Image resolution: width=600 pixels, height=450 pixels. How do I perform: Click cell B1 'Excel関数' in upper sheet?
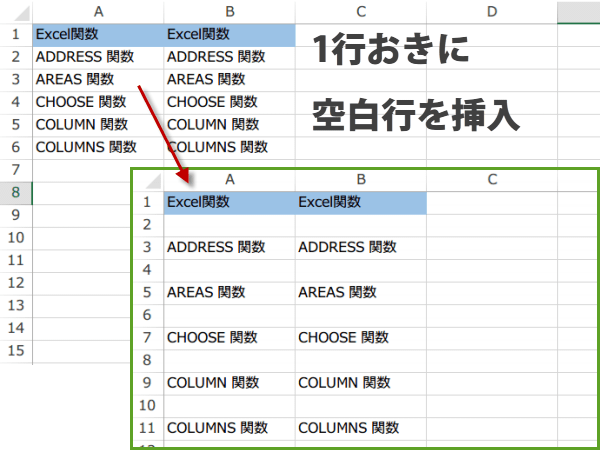230,35
